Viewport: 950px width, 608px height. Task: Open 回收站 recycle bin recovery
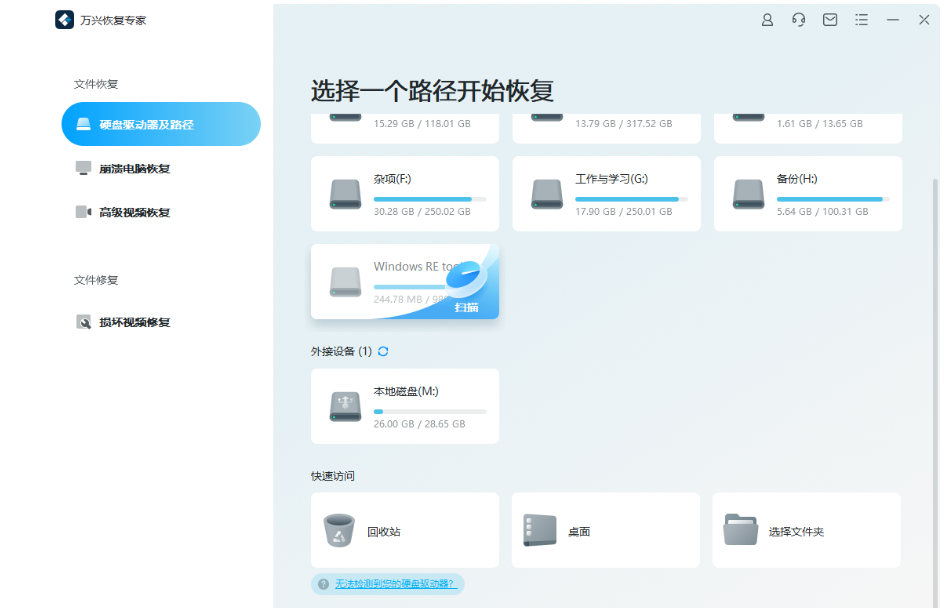[404, 530]
